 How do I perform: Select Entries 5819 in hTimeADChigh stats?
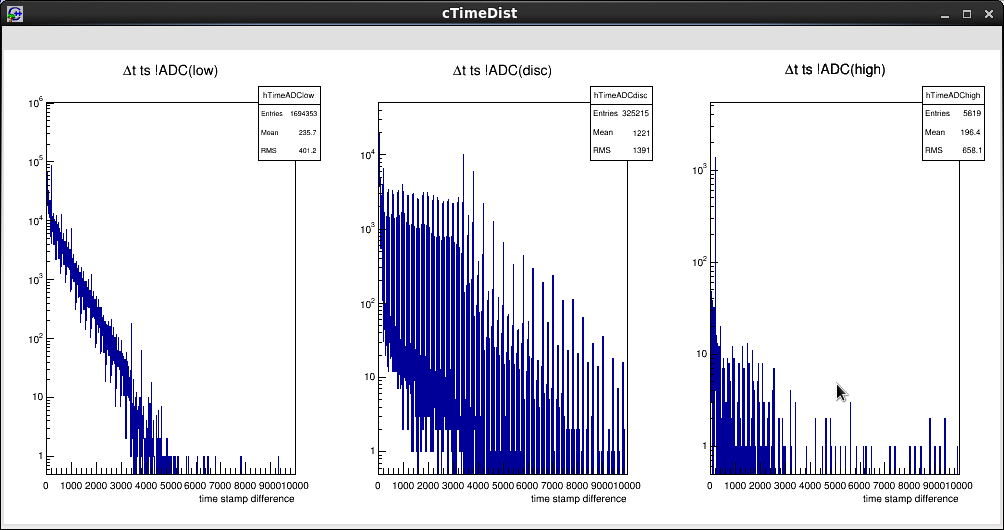[953, 113]
